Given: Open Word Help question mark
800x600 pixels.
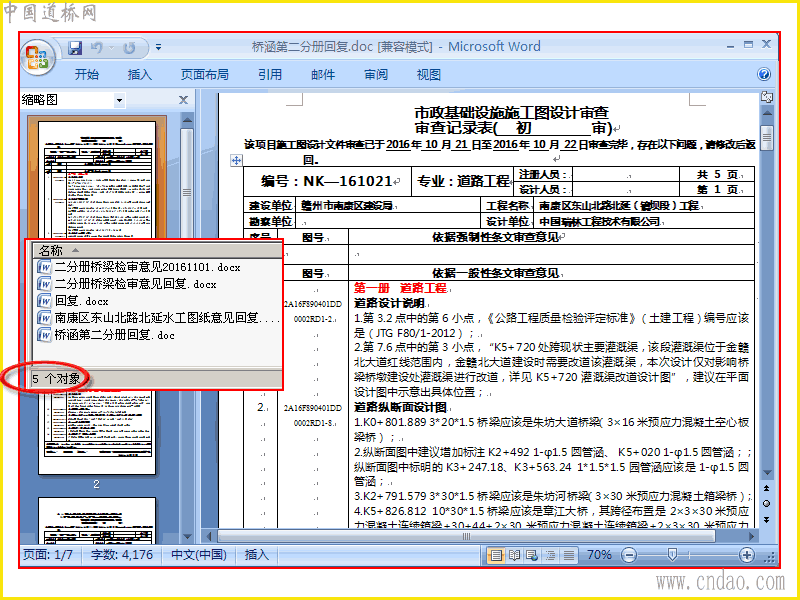Looking at the screenshot, I should pos(764,74).
